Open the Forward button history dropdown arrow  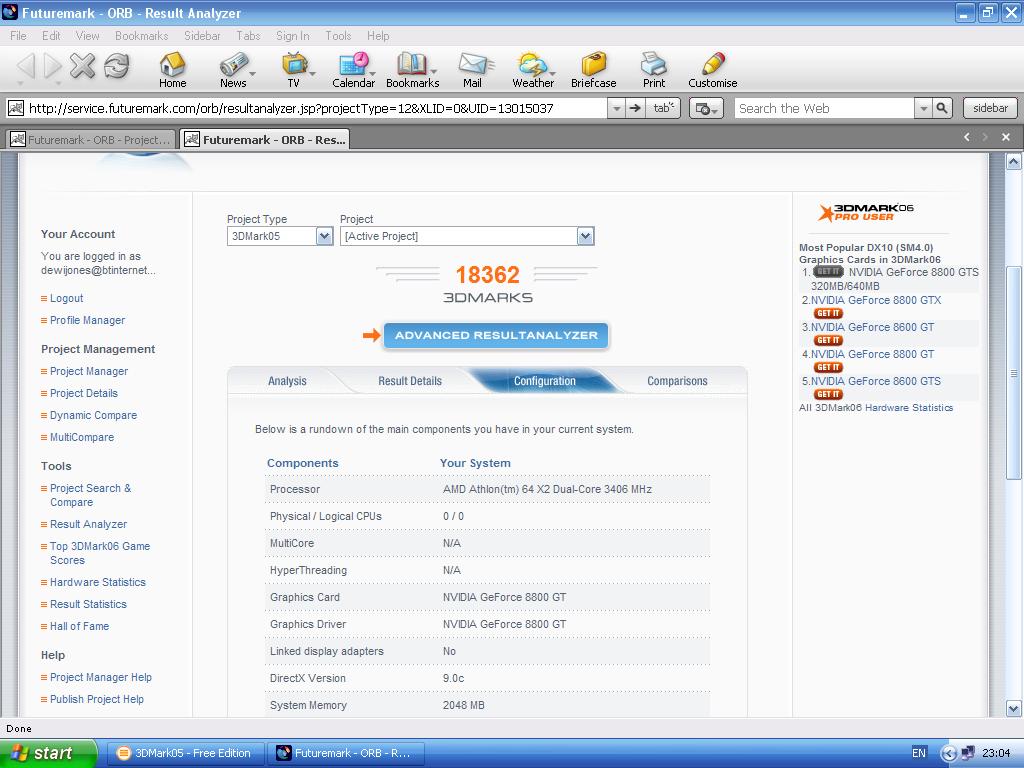[x=57, y=84]
